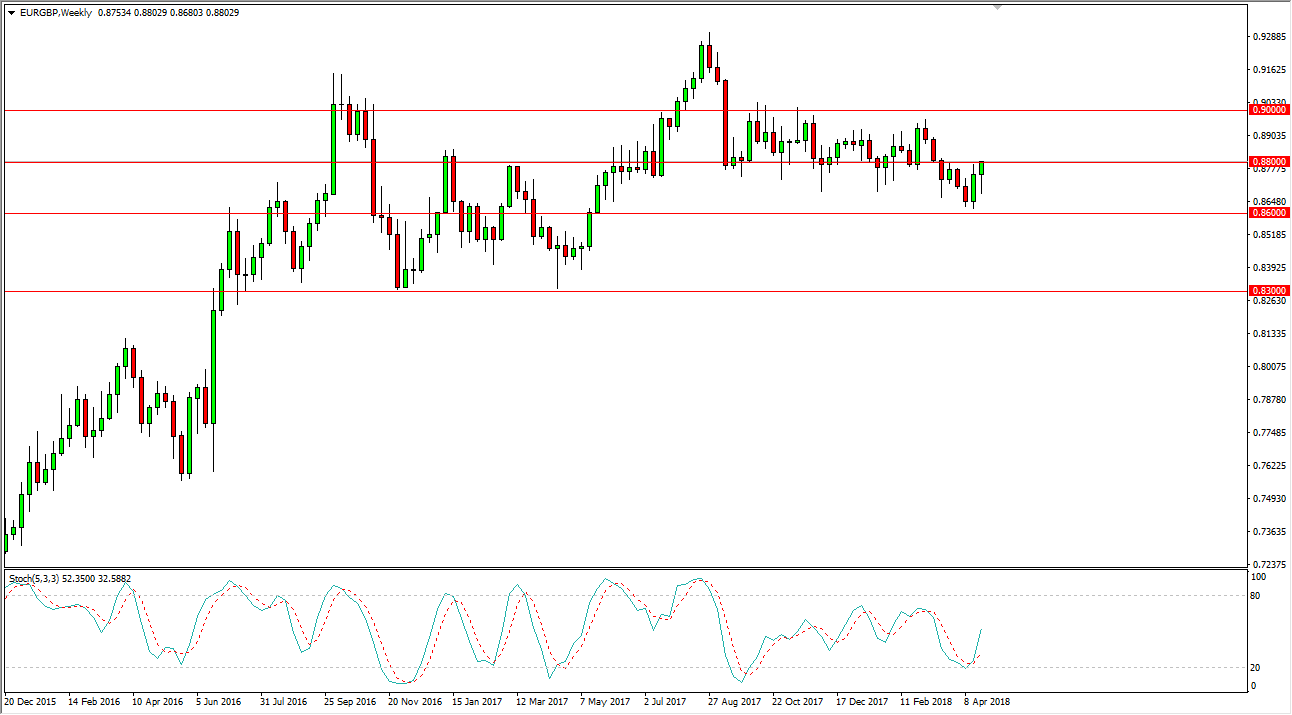The height and width of the screenshot is (715, 1292).
Task: Click the 20 Dec 2015 date label
Action: (x=30, y=702)
